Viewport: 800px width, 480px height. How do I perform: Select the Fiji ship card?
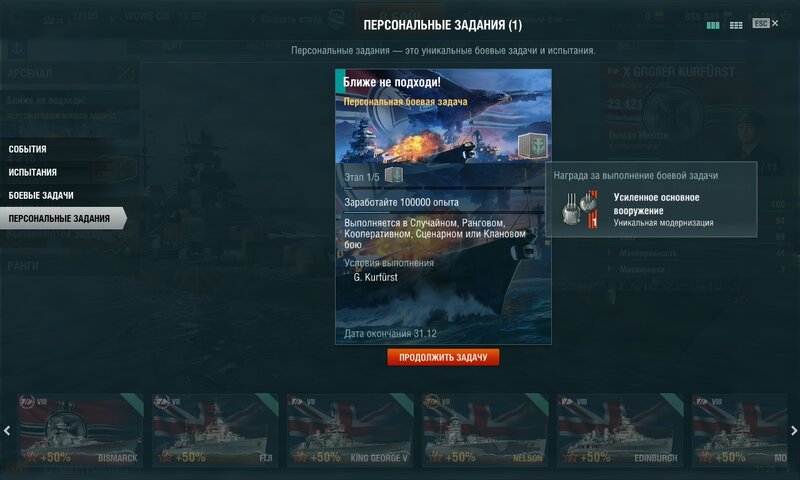(x=215, y=430)
